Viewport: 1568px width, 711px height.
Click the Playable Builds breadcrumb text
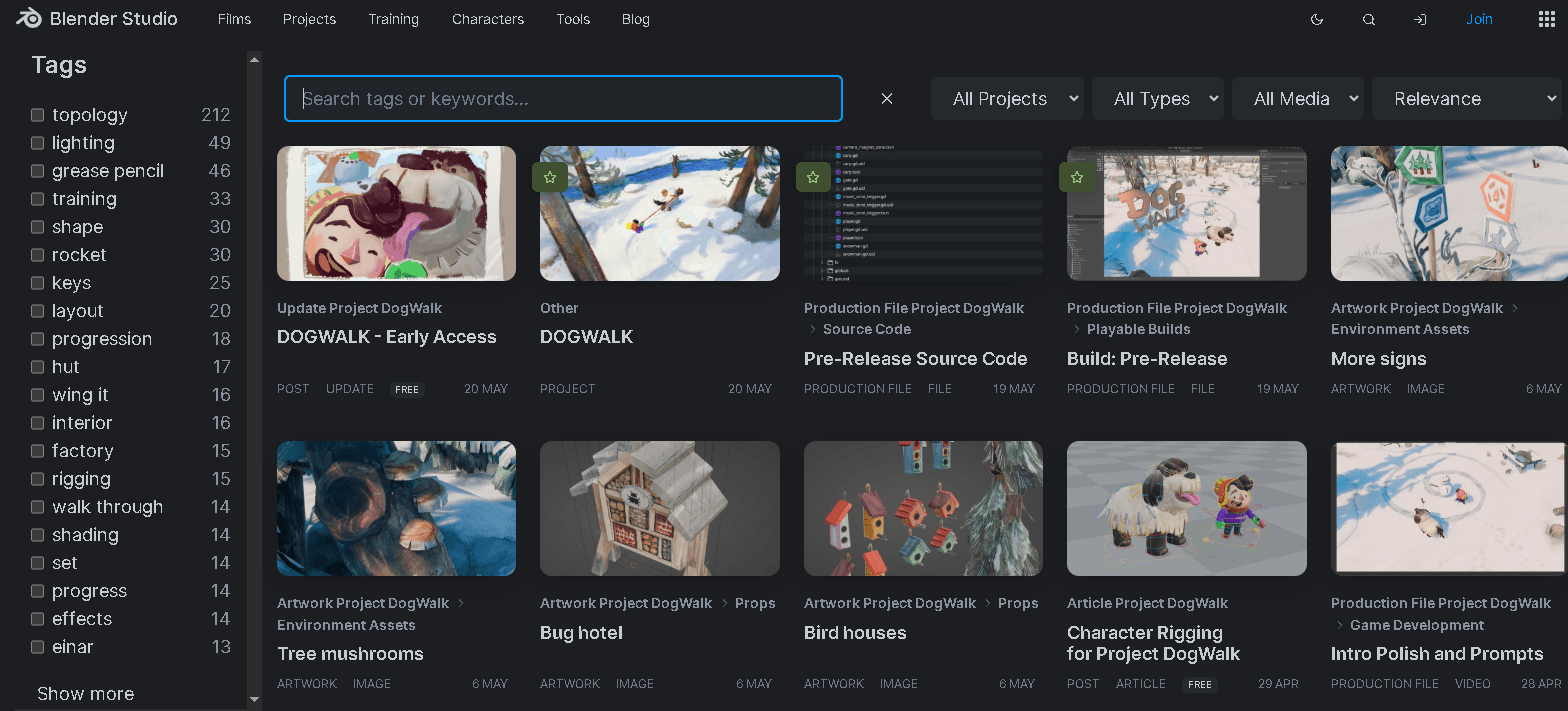point(1139,329)
